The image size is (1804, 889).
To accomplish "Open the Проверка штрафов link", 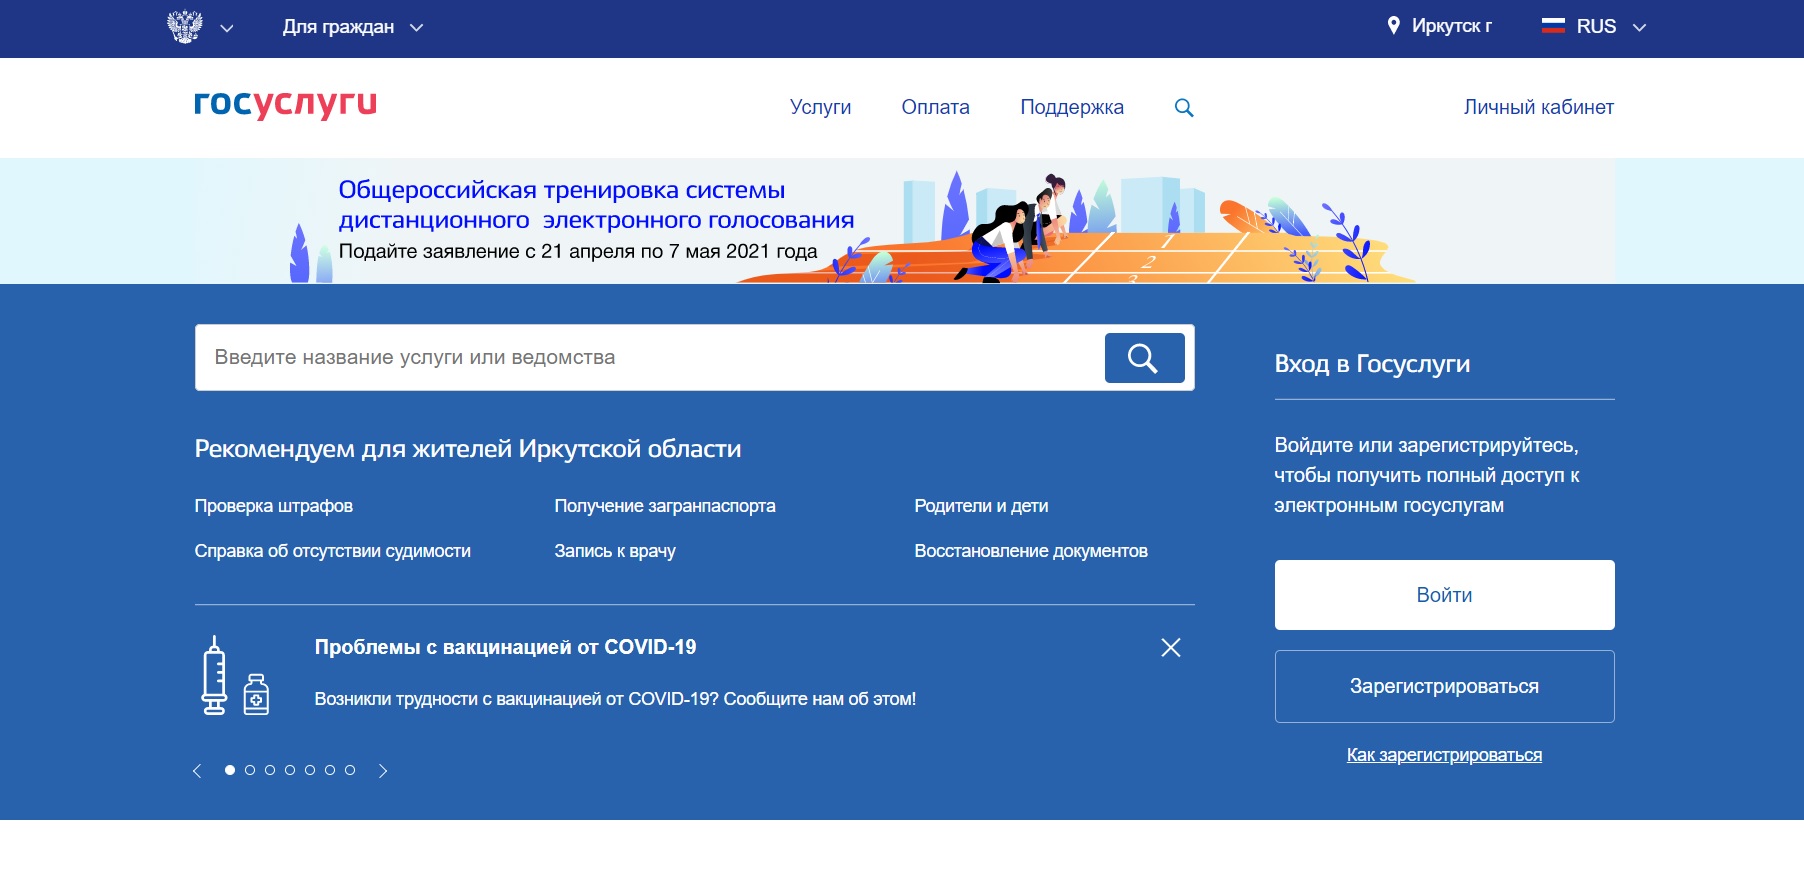I will click(x=273, y=506).
